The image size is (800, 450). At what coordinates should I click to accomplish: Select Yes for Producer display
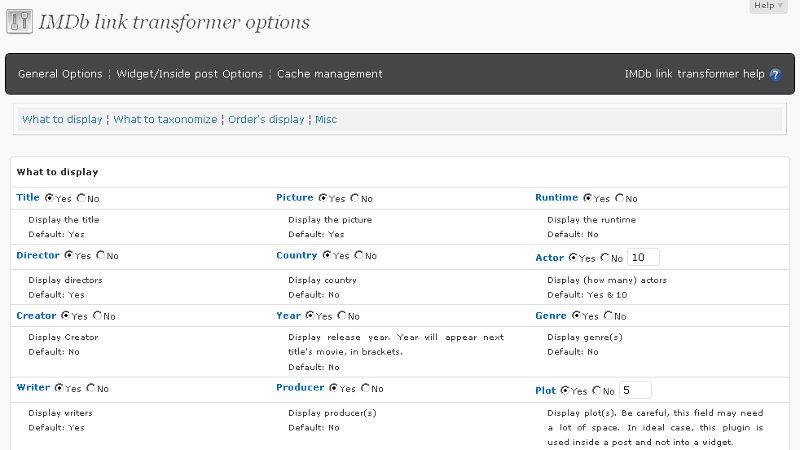[334, 388]
